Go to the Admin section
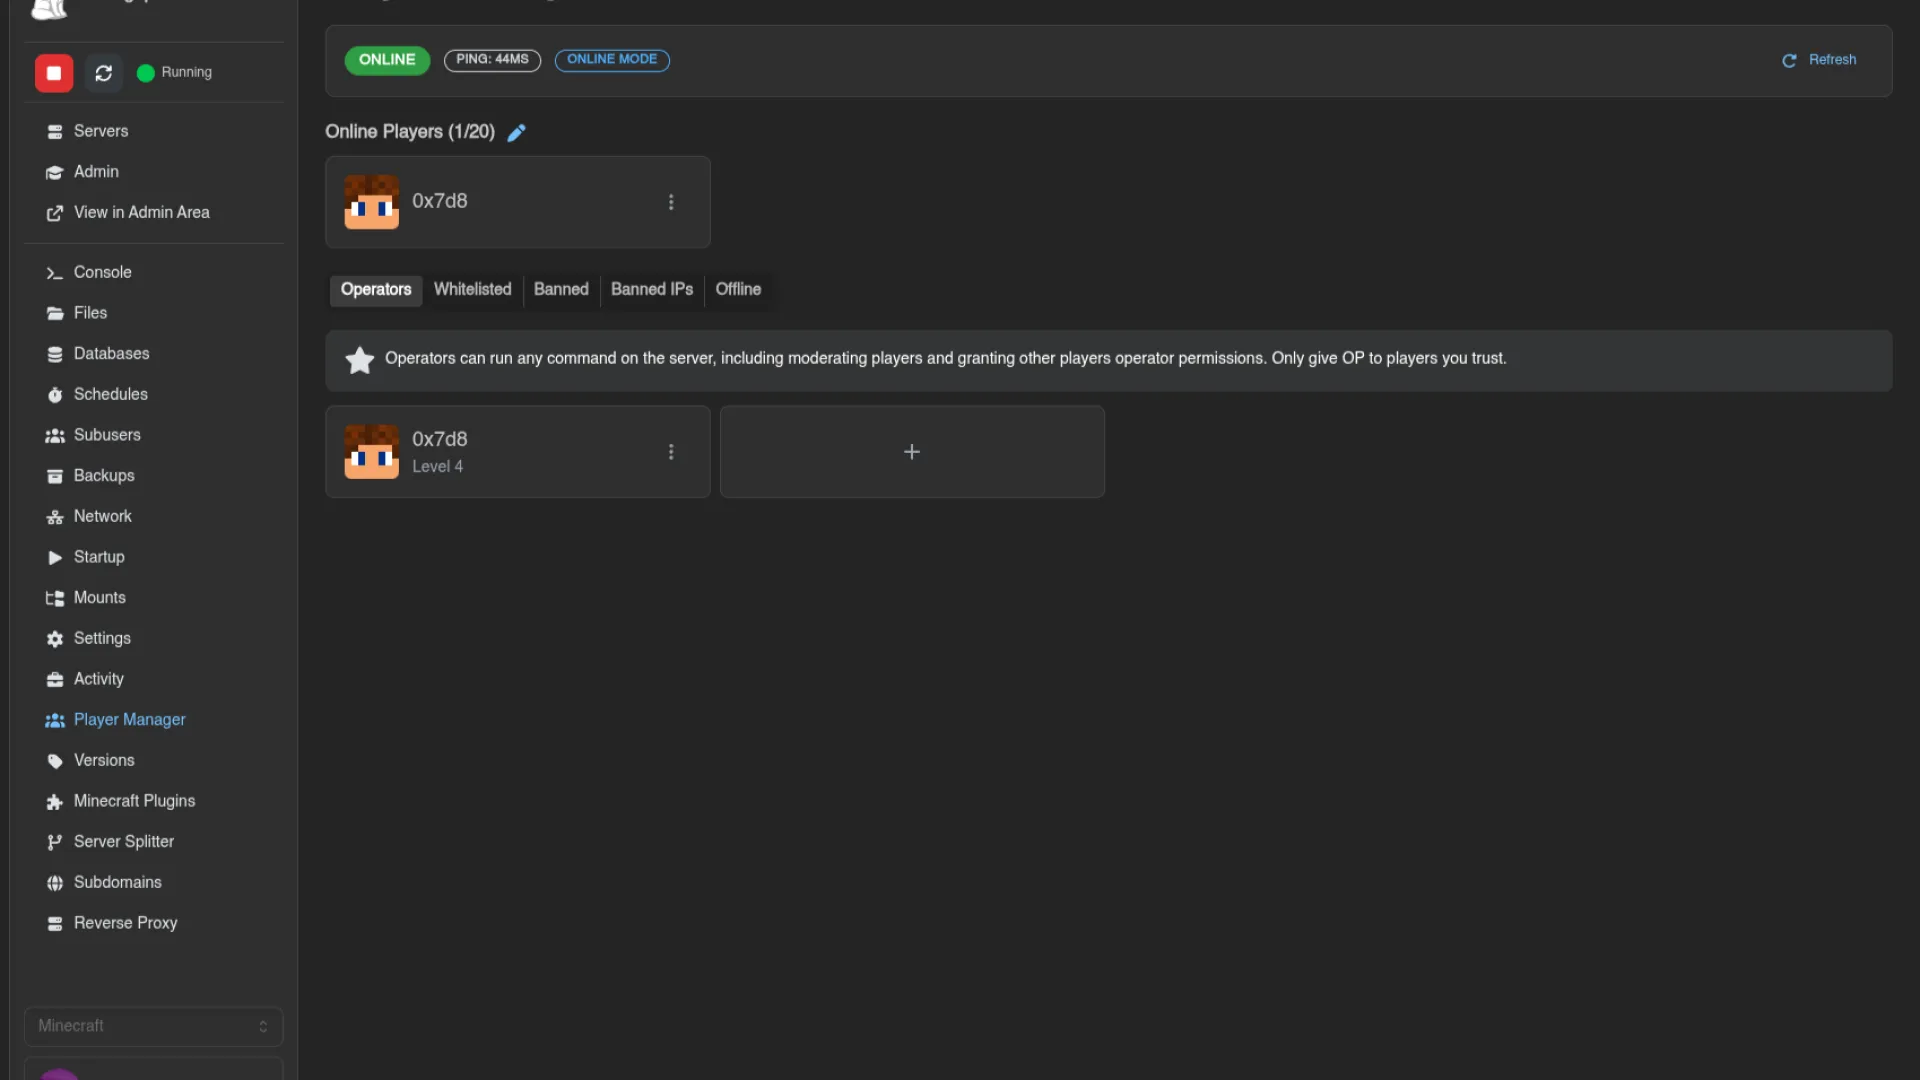This screenshot has height=1080, width=1920. (x=96, y=172)
